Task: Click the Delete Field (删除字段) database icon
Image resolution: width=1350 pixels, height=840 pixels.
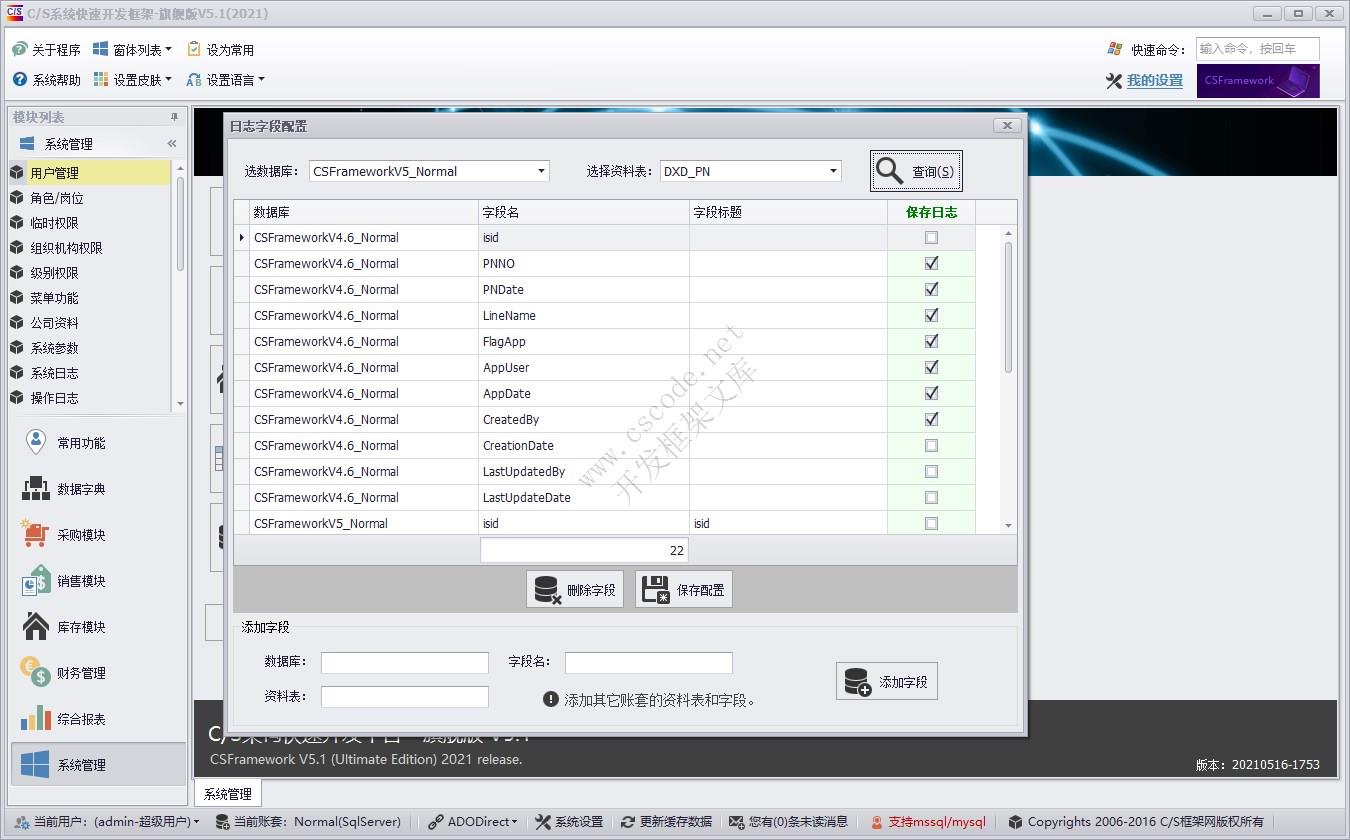Action: coord(548,590)
